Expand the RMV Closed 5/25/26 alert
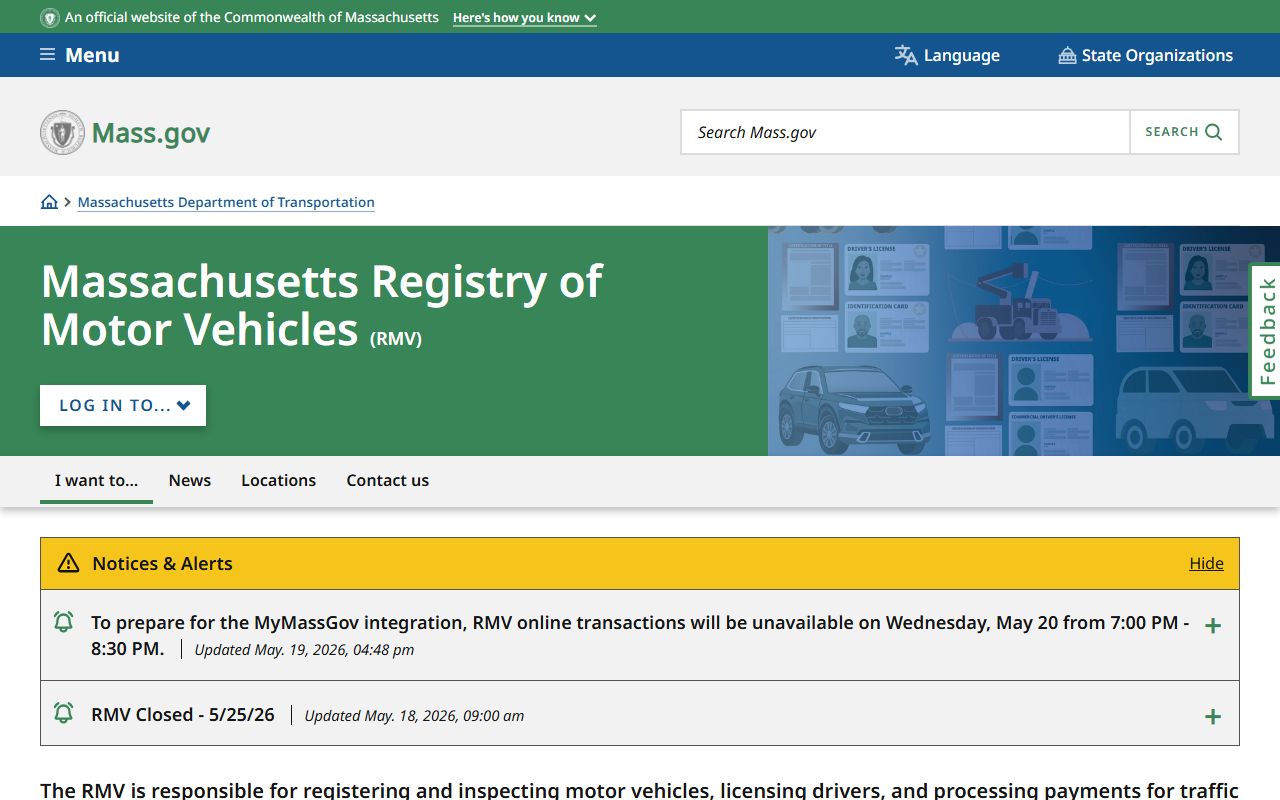Screen dimensions: 1280x800 pyautogui.click(x=1213, y=717)
